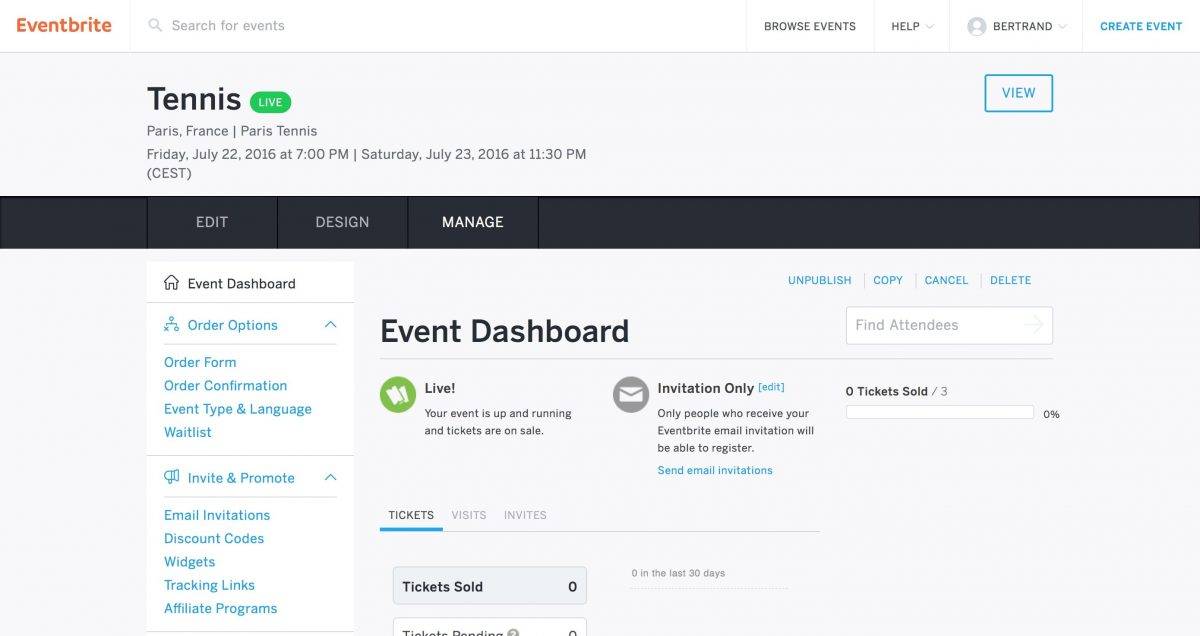Switch to the Visits tab
Screen dimensions: 1200x636
pos(468,515)
